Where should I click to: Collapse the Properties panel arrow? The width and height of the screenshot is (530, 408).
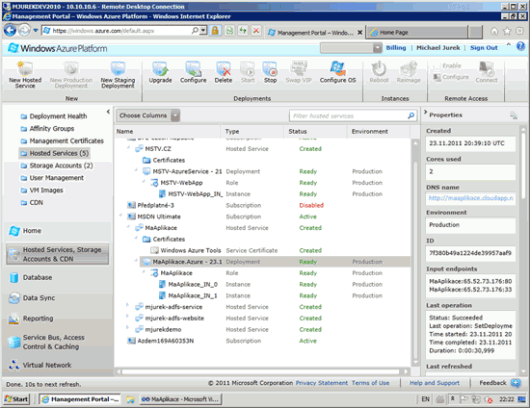click(425, 112)
